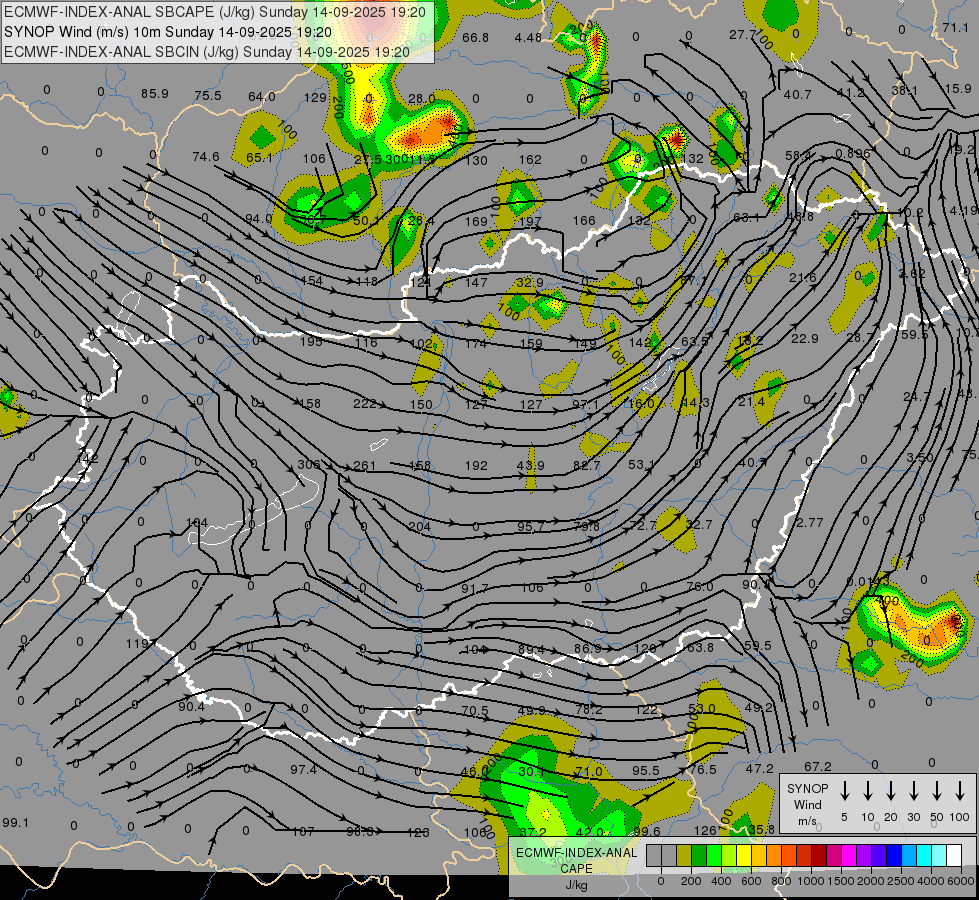The height and width of the screenshot is (900, 979).
Task: Click the 67.2 value above wind legend
Action: (x=818, y=766)
